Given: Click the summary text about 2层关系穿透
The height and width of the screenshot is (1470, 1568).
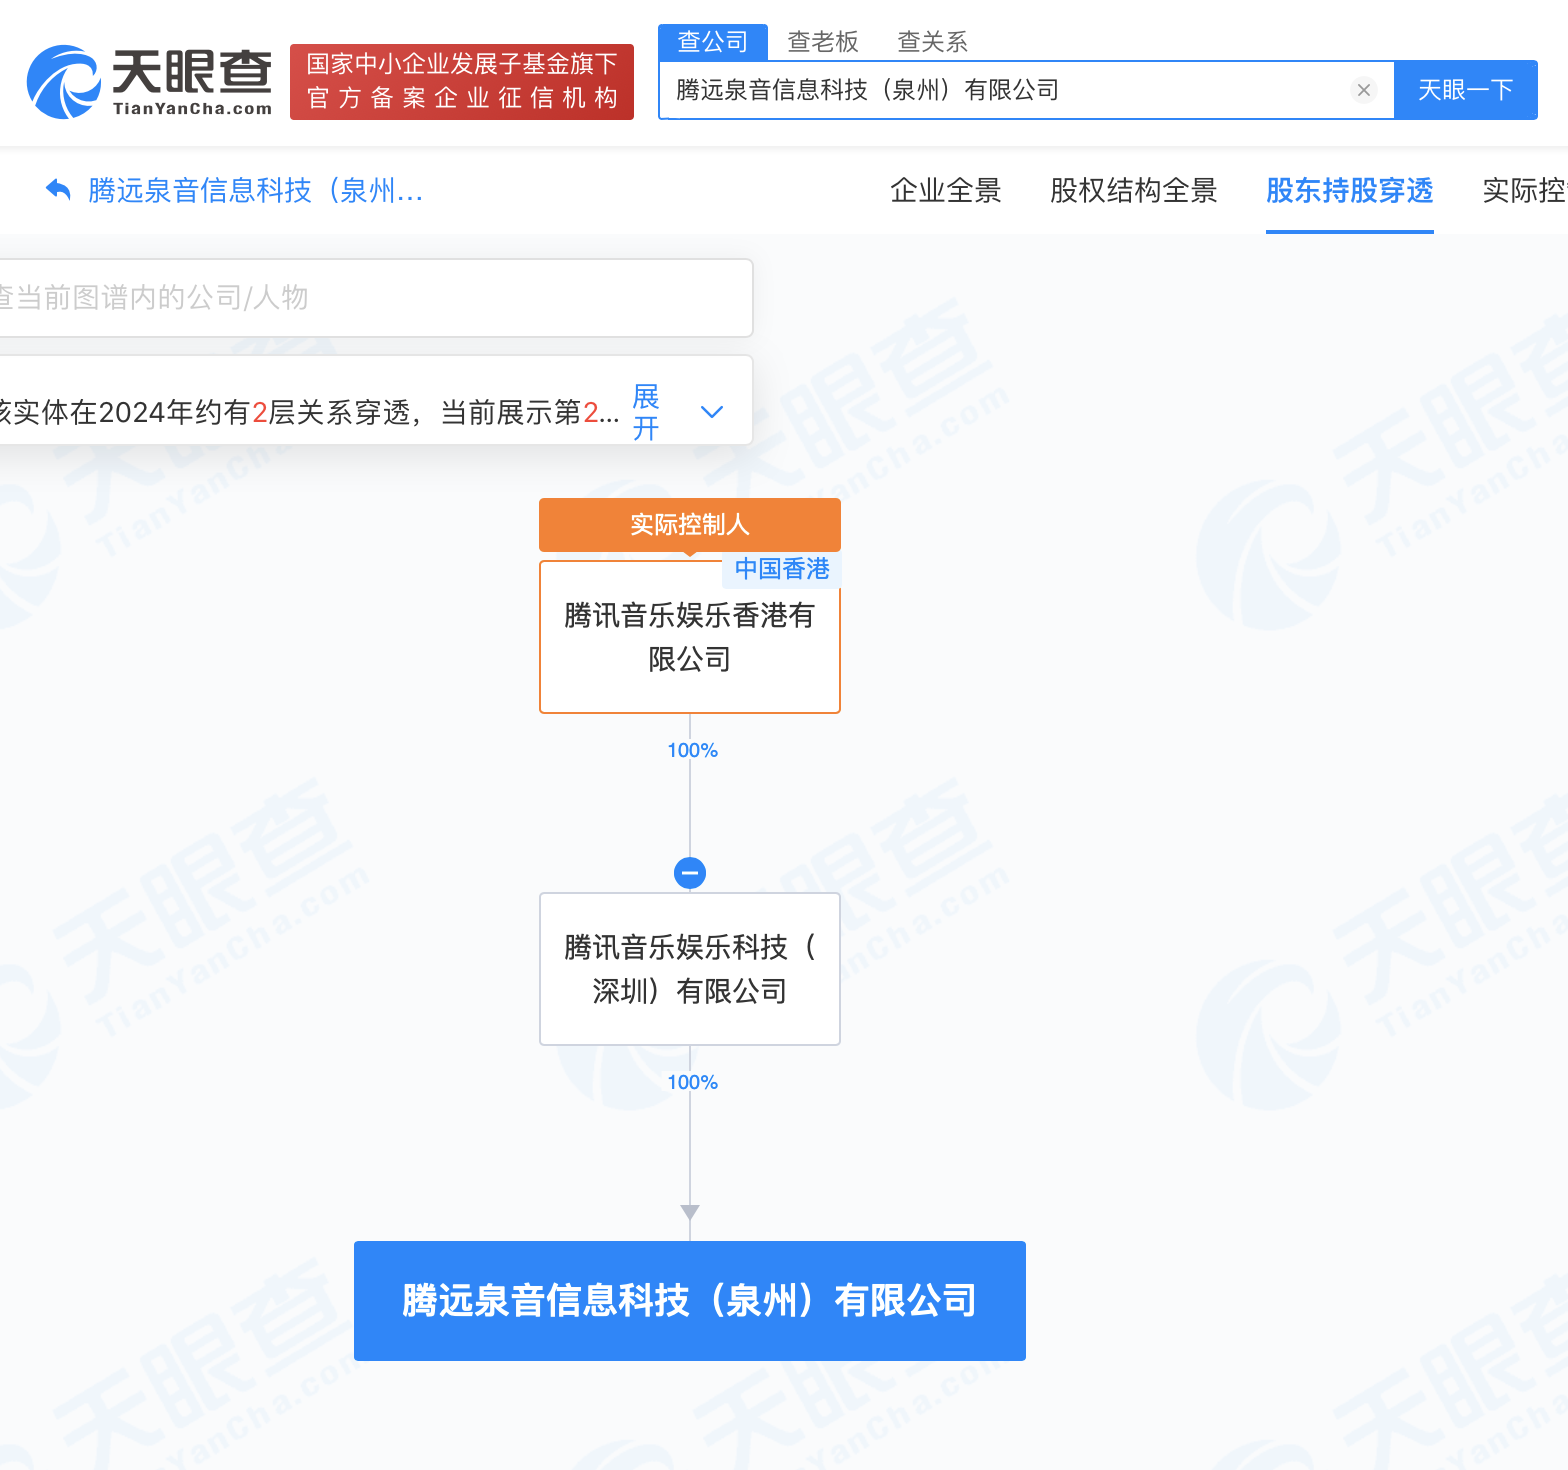Looking at the screenshot, I should [308, 412].
